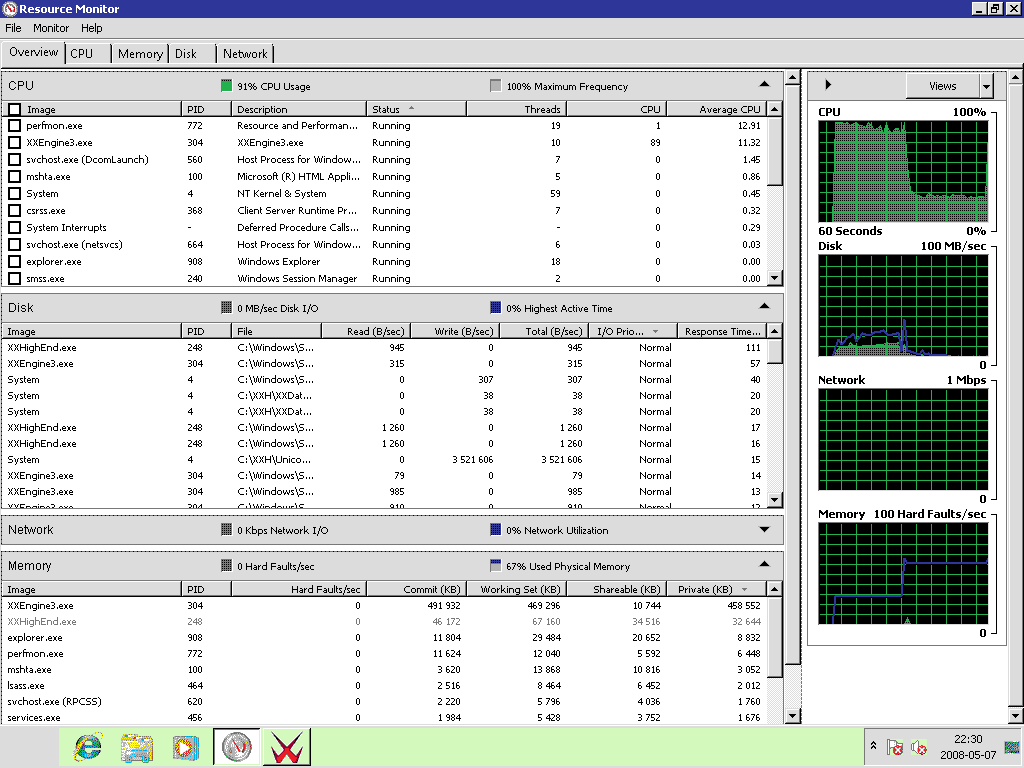Collapse the Memory section arrow
Screen dimensions: 1024x768
pos(764,564)
